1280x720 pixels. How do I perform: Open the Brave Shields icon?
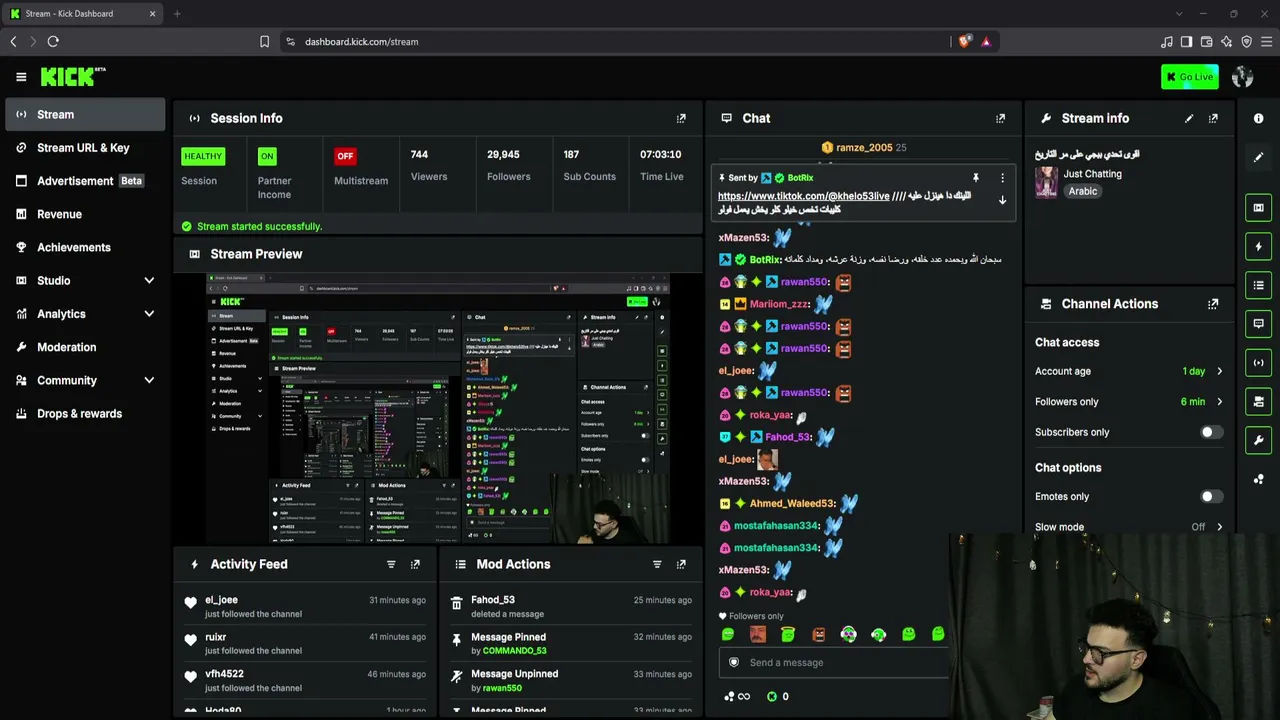(964, 42)
